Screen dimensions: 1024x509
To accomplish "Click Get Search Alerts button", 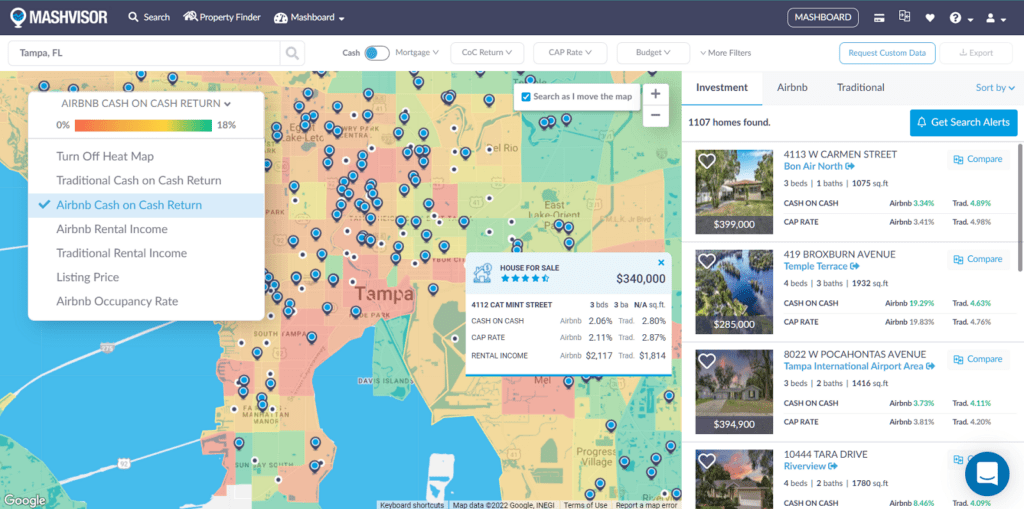I will point(962,122).
